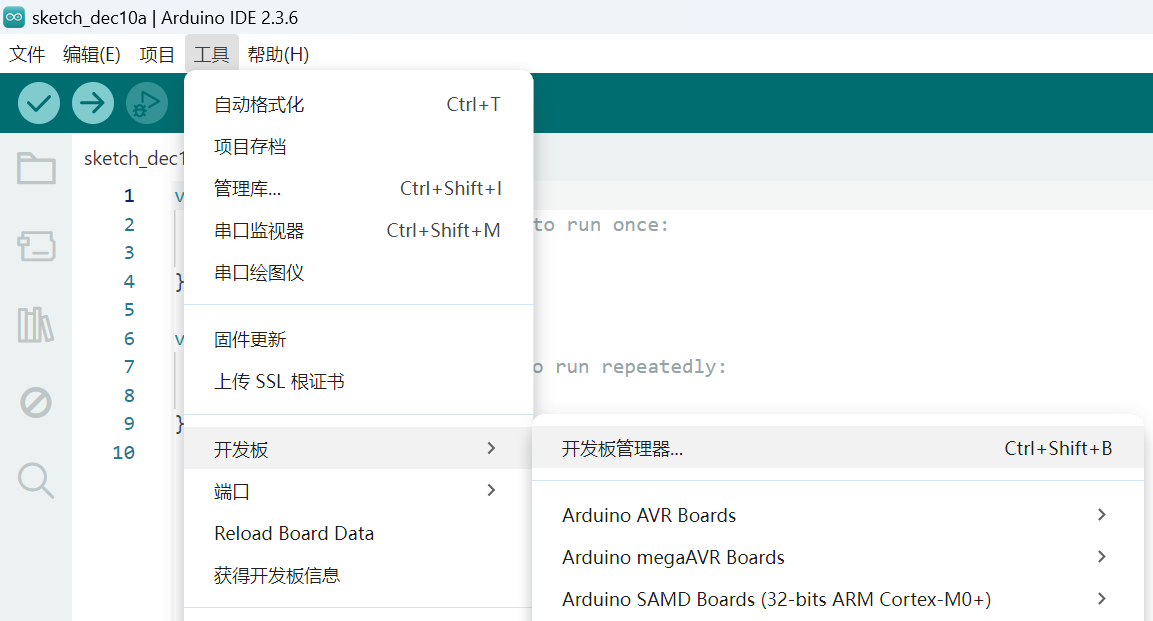This screenshot has height=621, width=1153.
Task: Select 自动格式化 menu entry
Action: tap(259, 105)
